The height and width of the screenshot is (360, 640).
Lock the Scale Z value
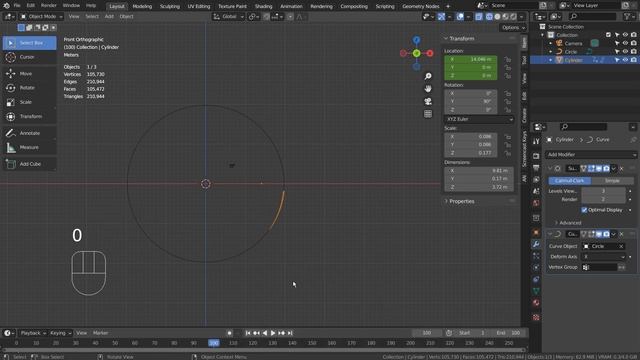point(507,153)
